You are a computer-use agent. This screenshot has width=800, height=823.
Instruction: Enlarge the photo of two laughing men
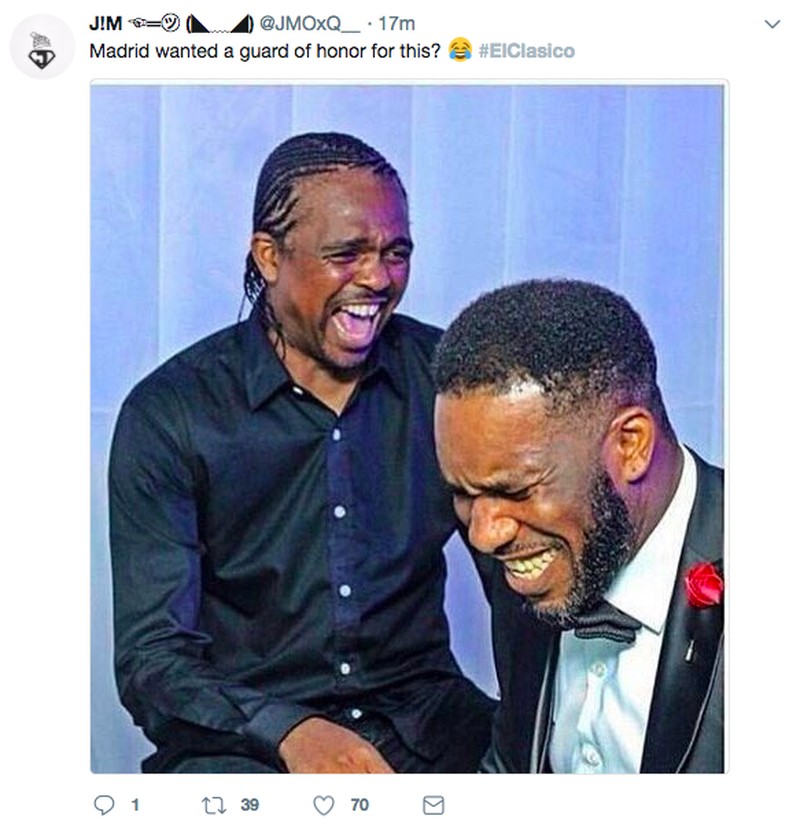408,428
